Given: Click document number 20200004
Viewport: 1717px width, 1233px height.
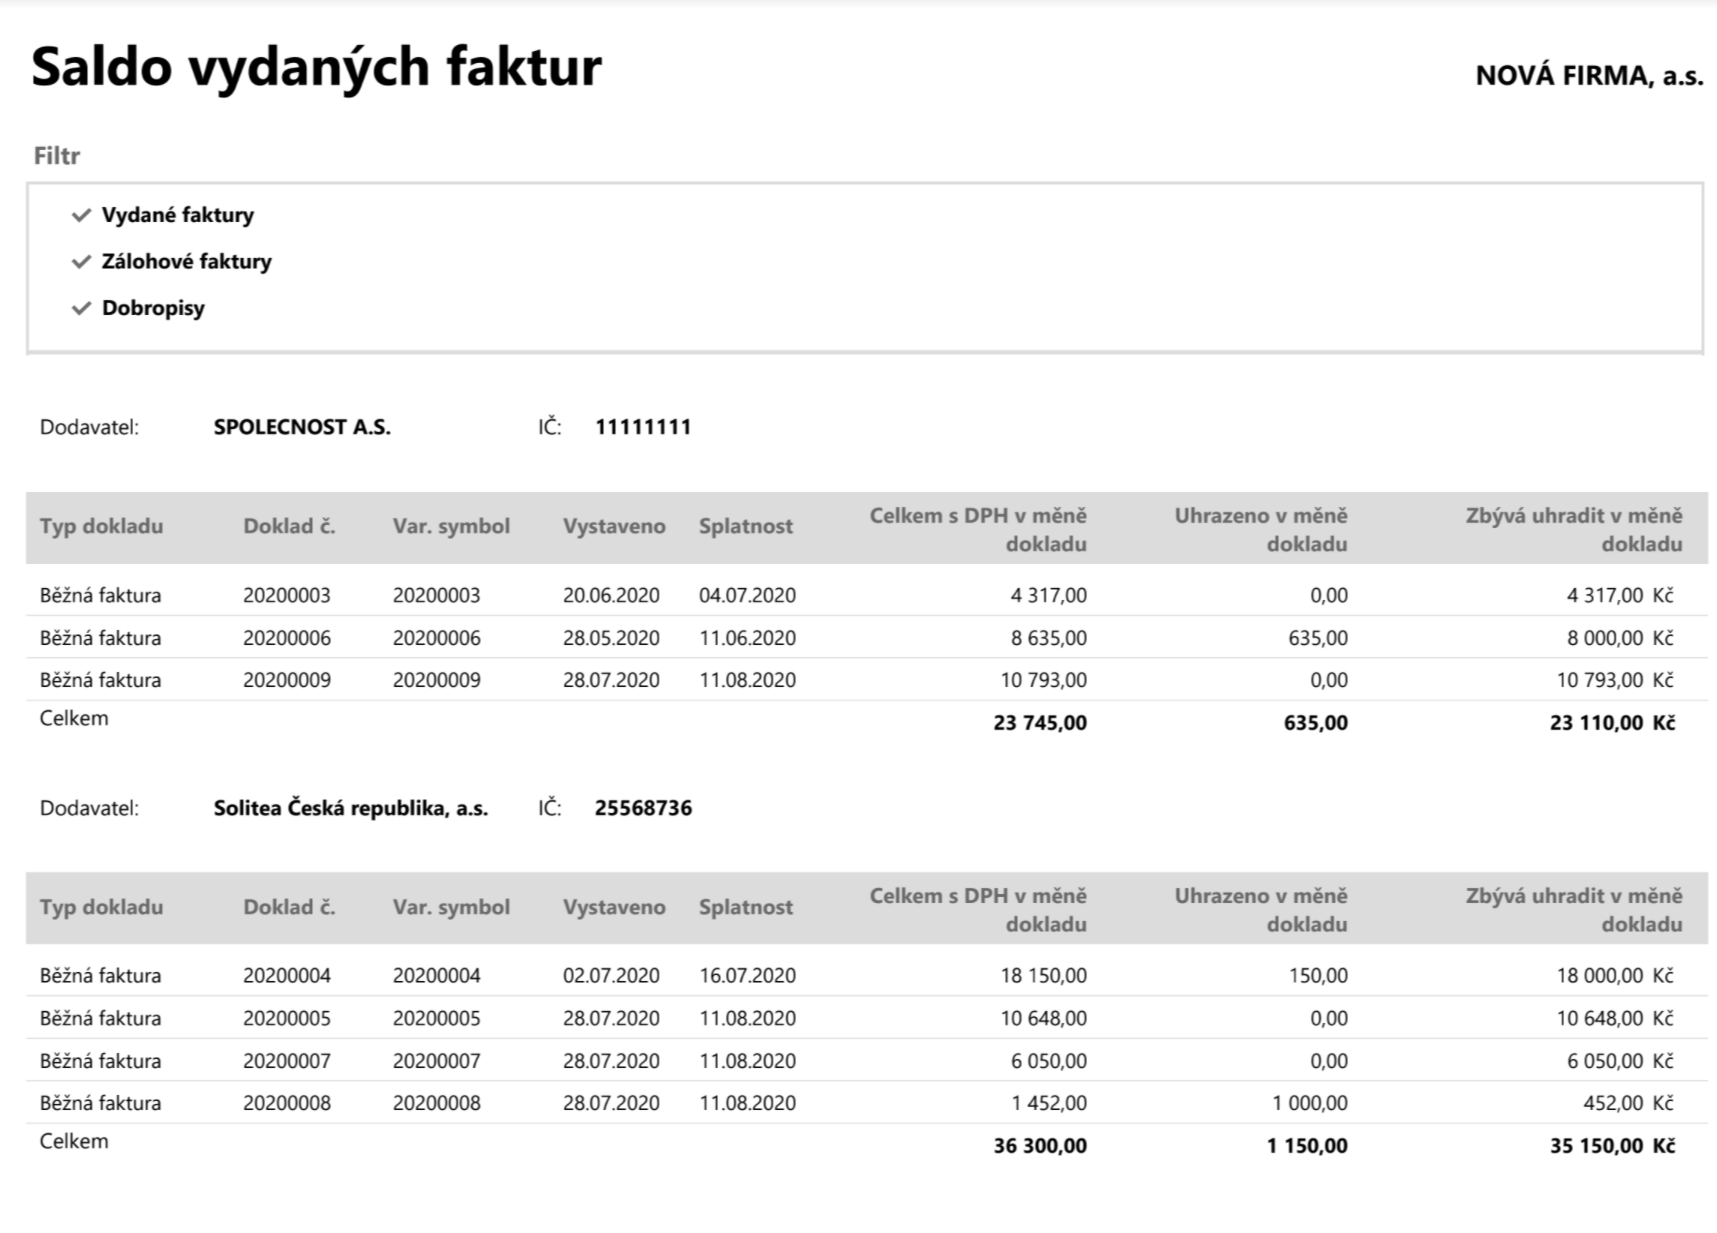Looking at the screenshot, I should click(x=287, y=975).
